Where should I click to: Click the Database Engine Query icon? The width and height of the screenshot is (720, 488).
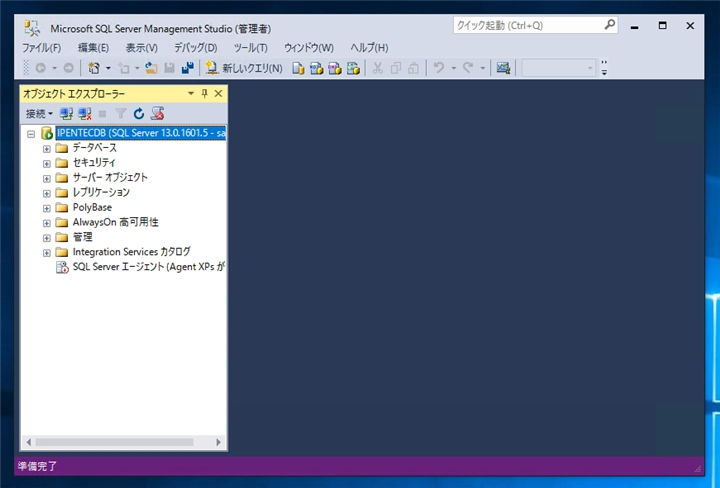point(298,69)
